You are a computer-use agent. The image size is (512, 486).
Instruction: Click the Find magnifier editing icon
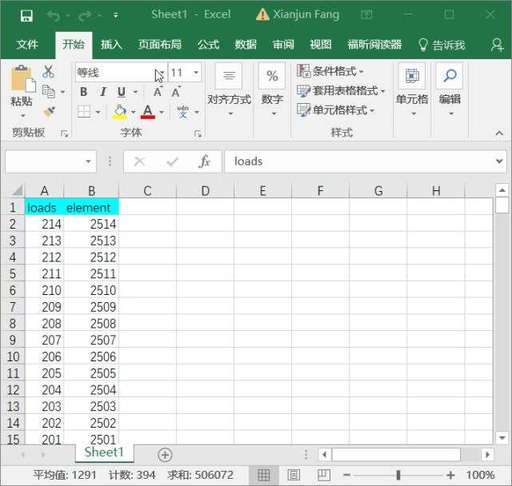coord(450,76)
